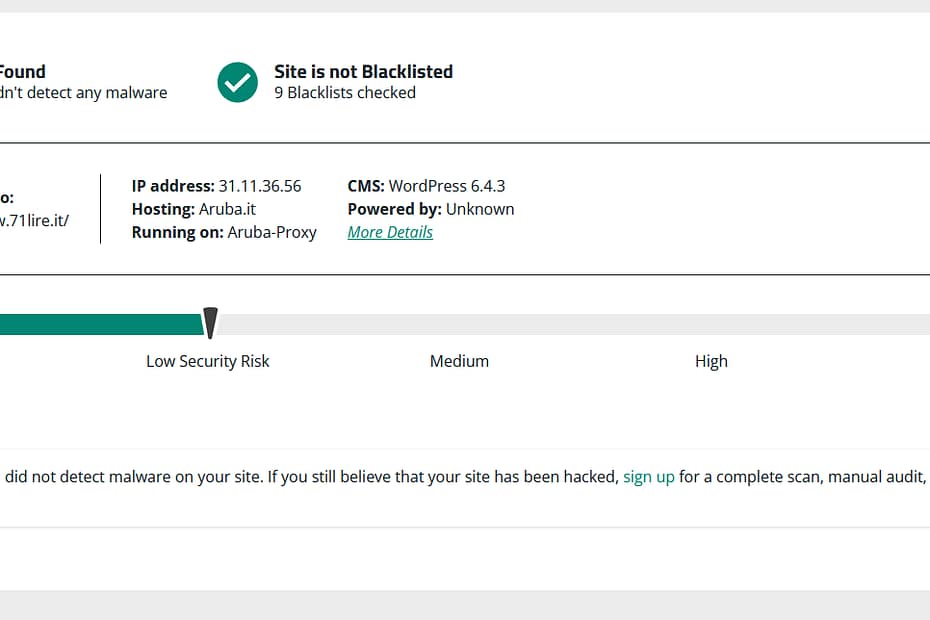
Task: Click the "did not detect malware" message
Action: pyautogui.click(x=300, y=477)
